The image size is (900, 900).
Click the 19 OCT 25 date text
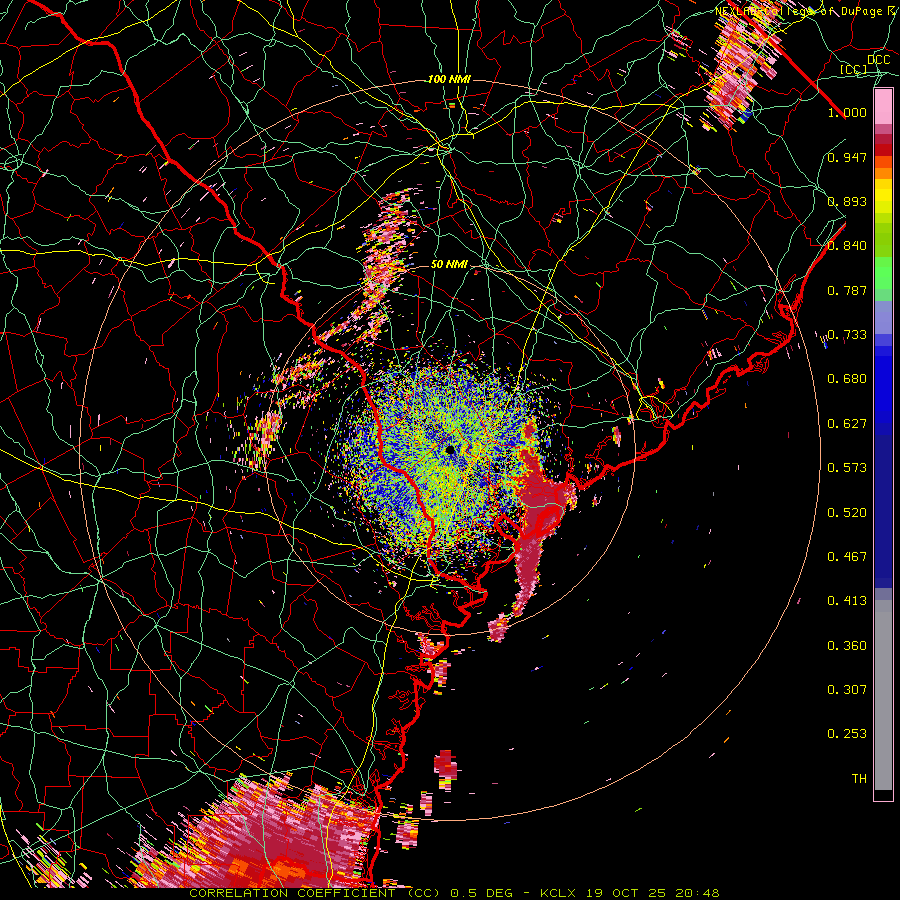pos(628,893)
